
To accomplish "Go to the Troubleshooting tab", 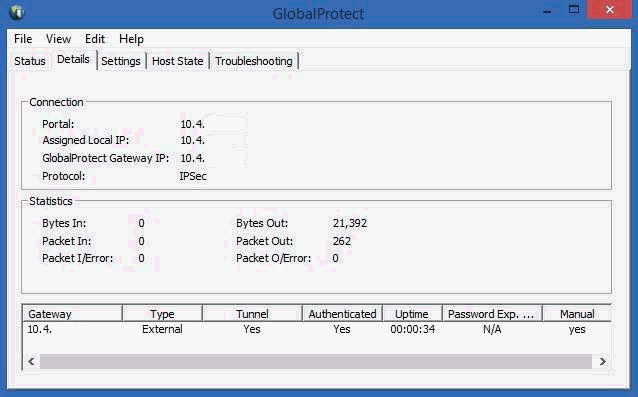I will coord(253,61).
